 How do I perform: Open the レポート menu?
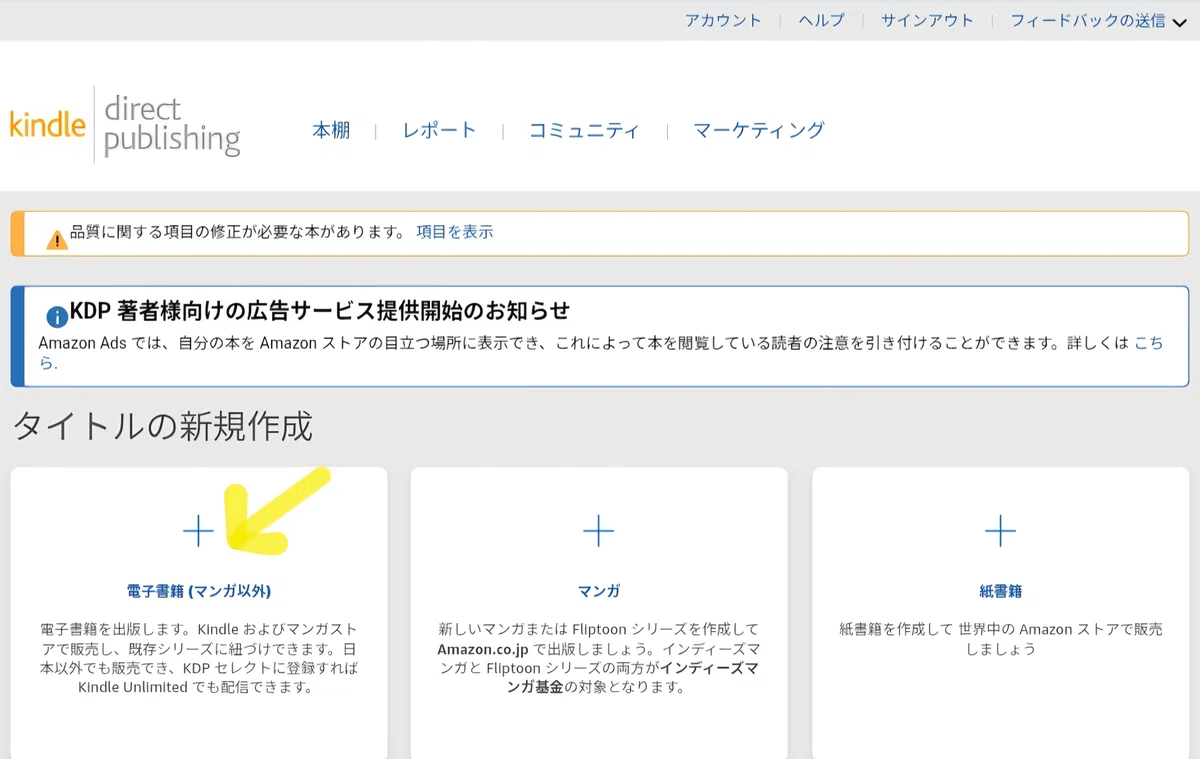[439, 130]
